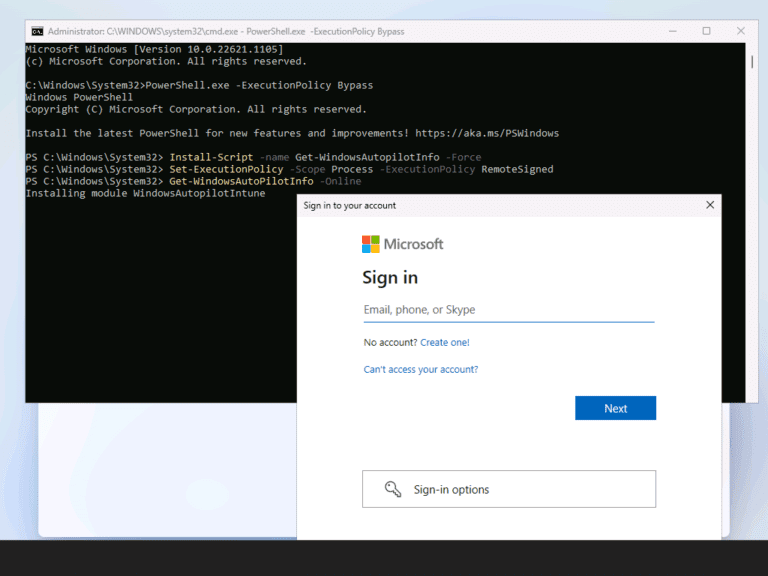This screenshot has height=576, width=768.
Task: Click the key icon beside Sign-in options
Action: [392, 489]
